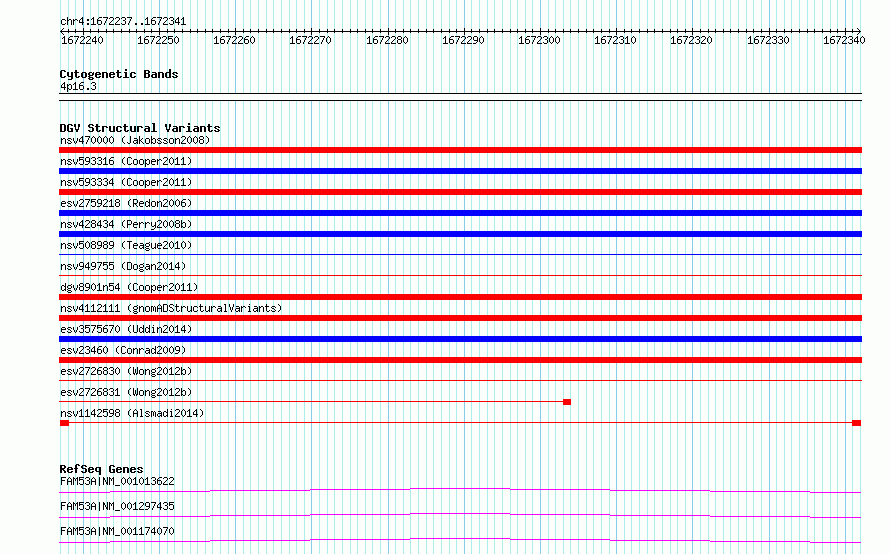Click ruler position 1672270
Viewport: 890px width, 554px height.
(310, 40)
